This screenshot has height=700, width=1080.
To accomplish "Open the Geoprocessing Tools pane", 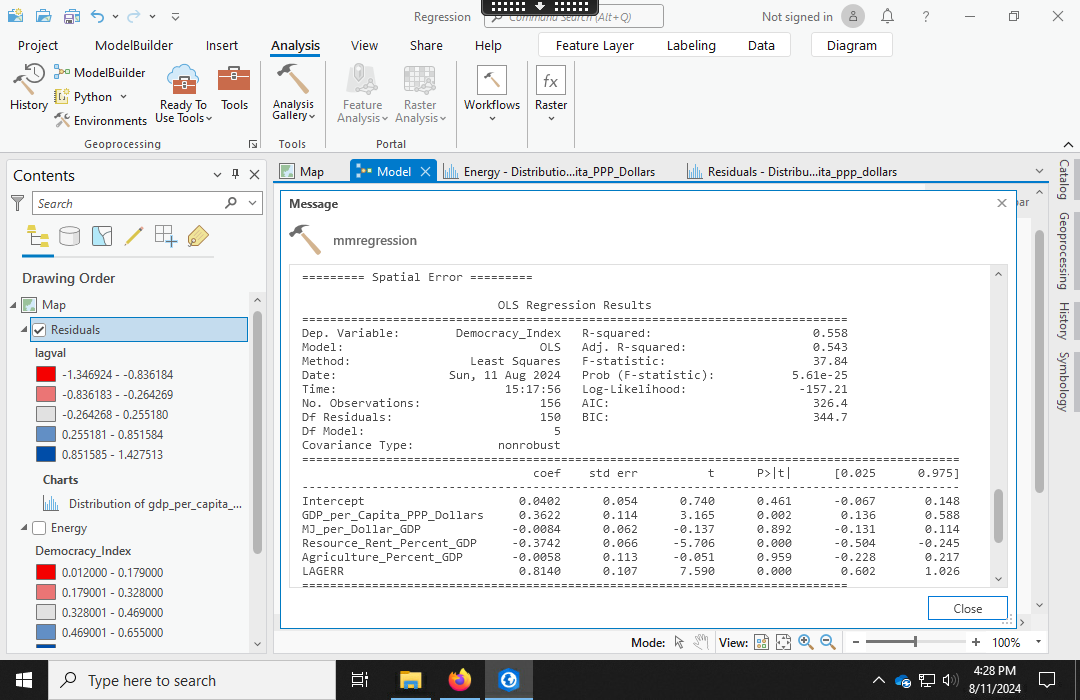I will coord(234,90).
